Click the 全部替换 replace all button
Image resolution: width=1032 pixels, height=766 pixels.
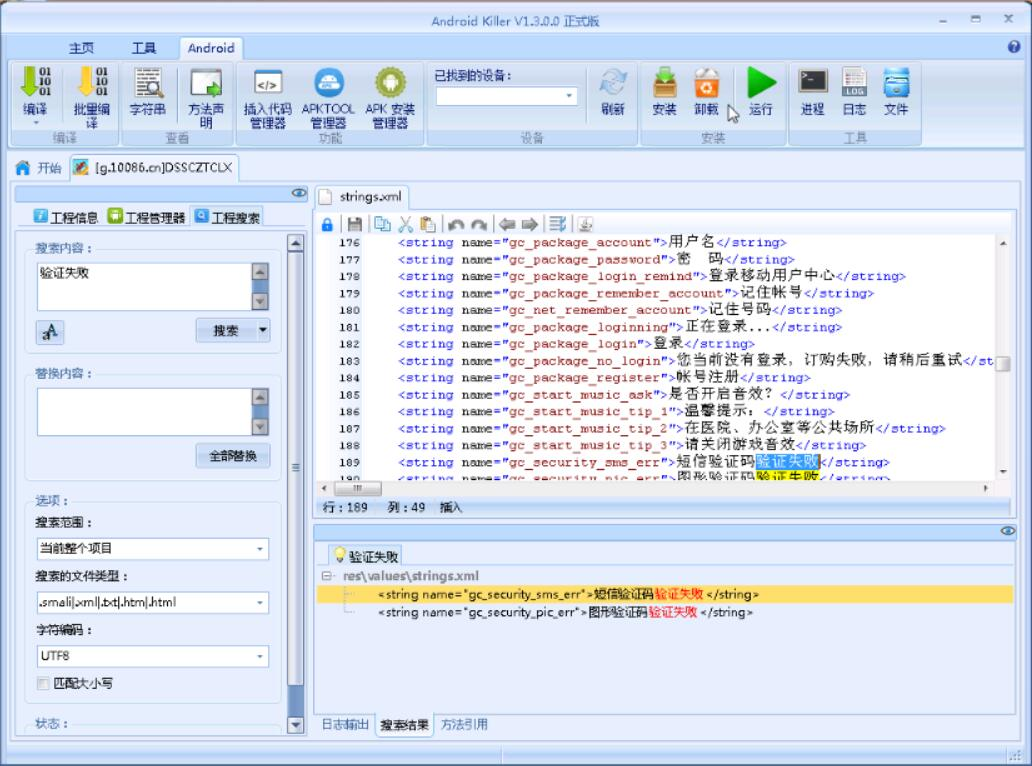[233, 455]
